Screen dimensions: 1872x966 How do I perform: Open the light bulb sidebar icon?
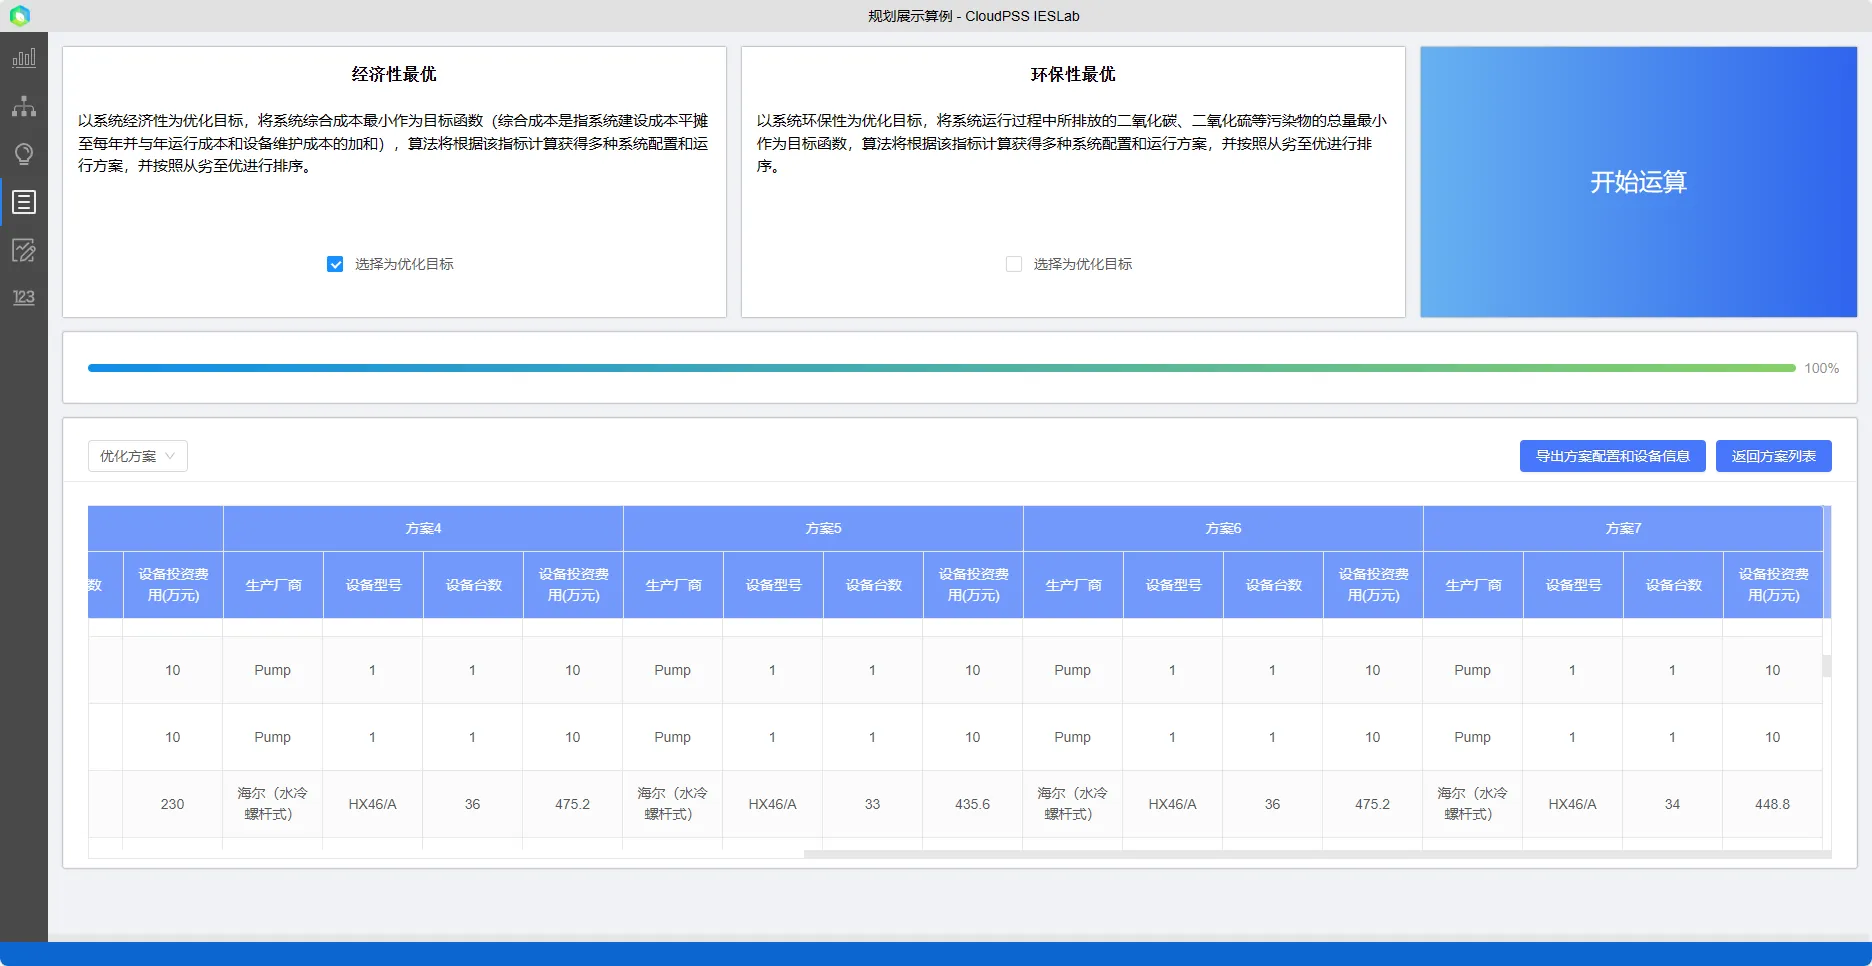click(x=24, y=154)
